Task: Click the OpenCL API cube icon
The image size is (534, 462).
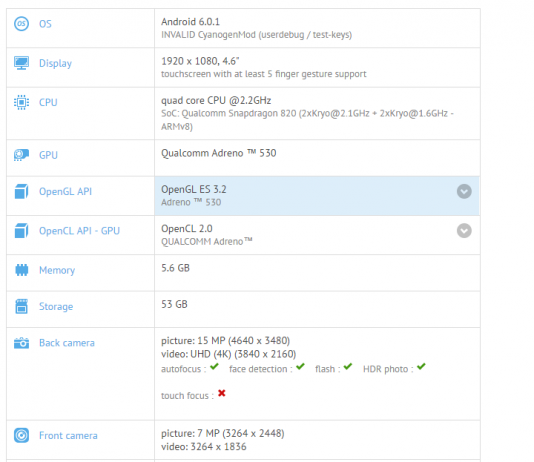Action: point(21,230)
